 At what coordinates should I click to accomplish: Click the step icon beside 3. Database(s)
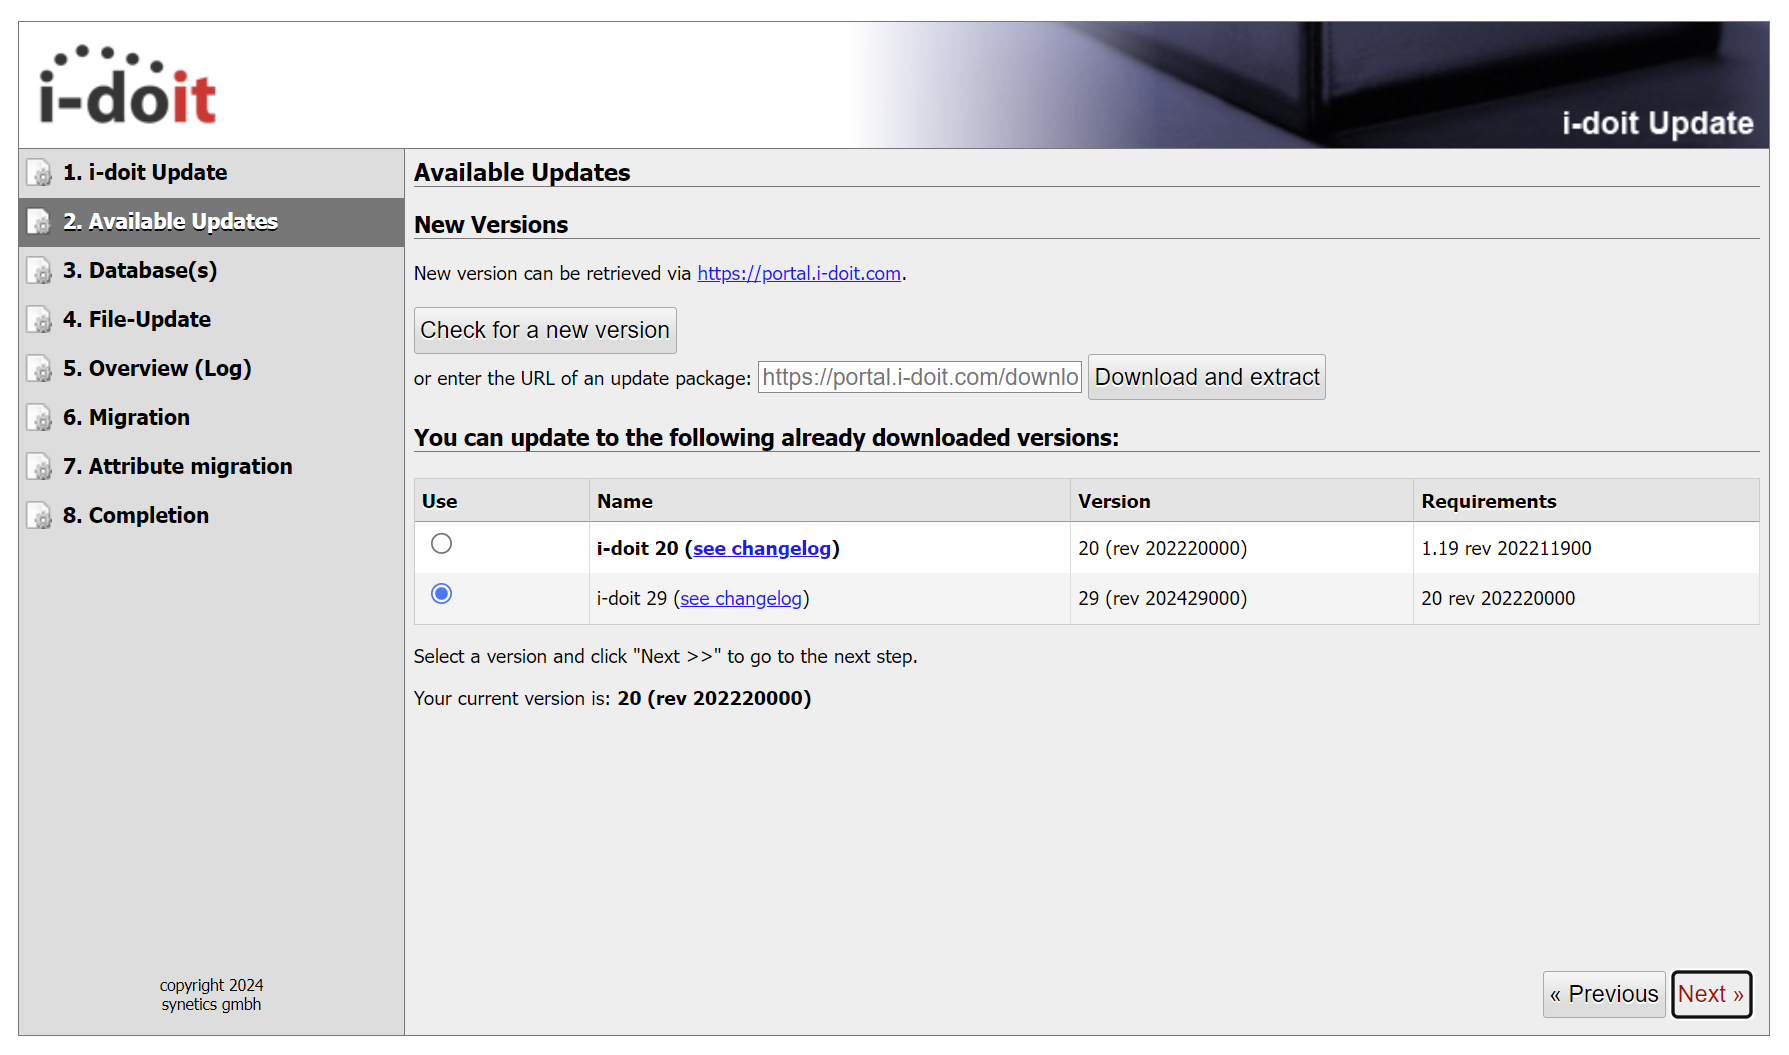(x=39, y=271)
